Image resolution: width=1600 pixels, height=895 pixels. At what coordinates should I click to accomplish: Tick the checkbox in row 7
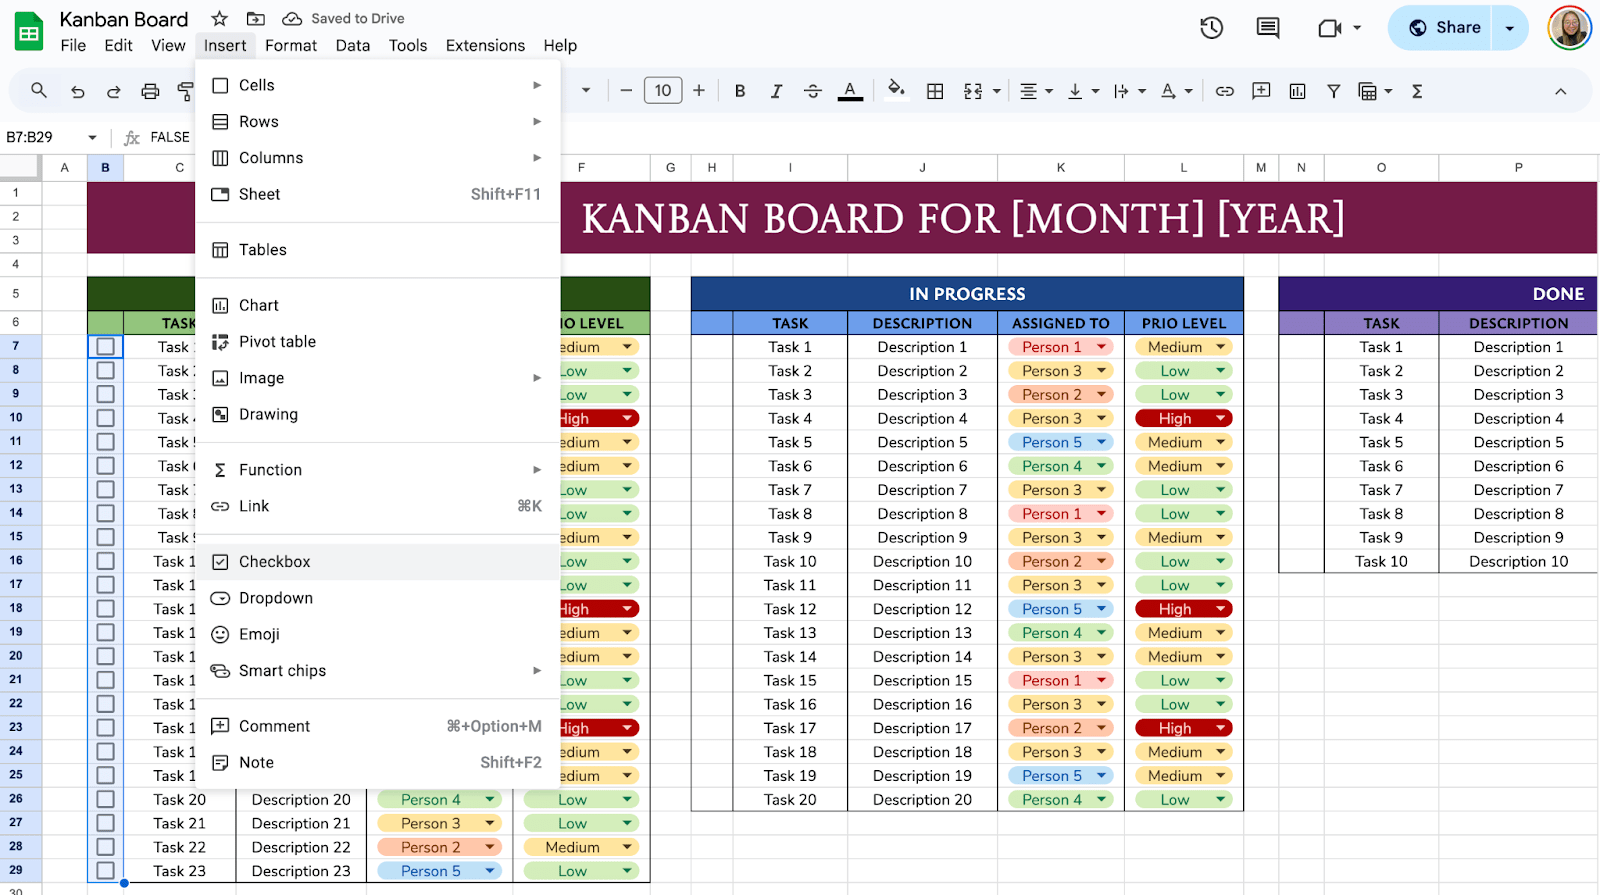(105, 347)
